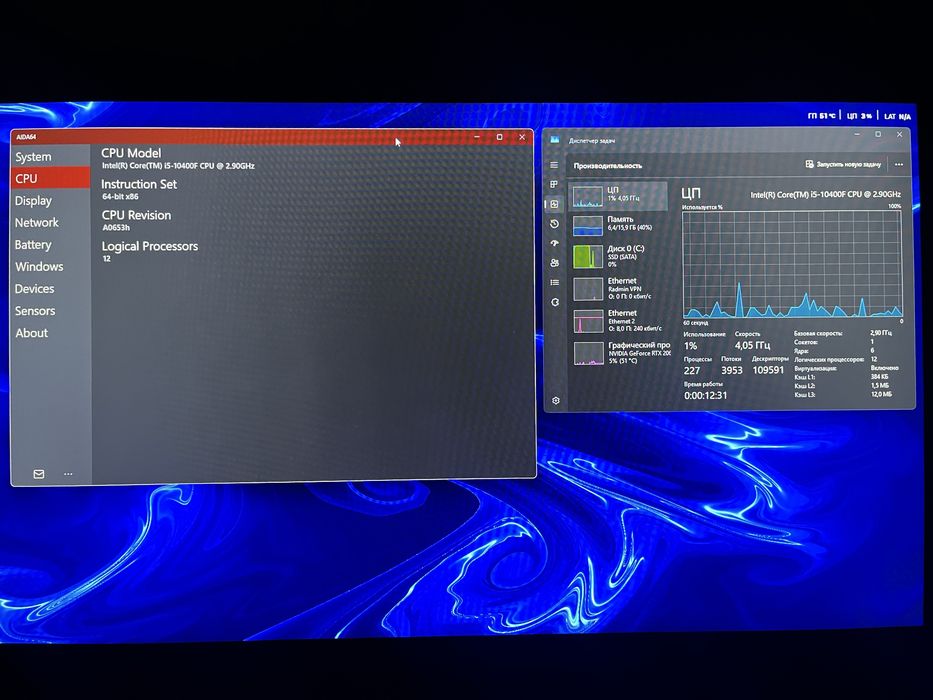Open Users page icon in Task Manager
The width and height of the screenshot is (933, 700).
(555, 262)
